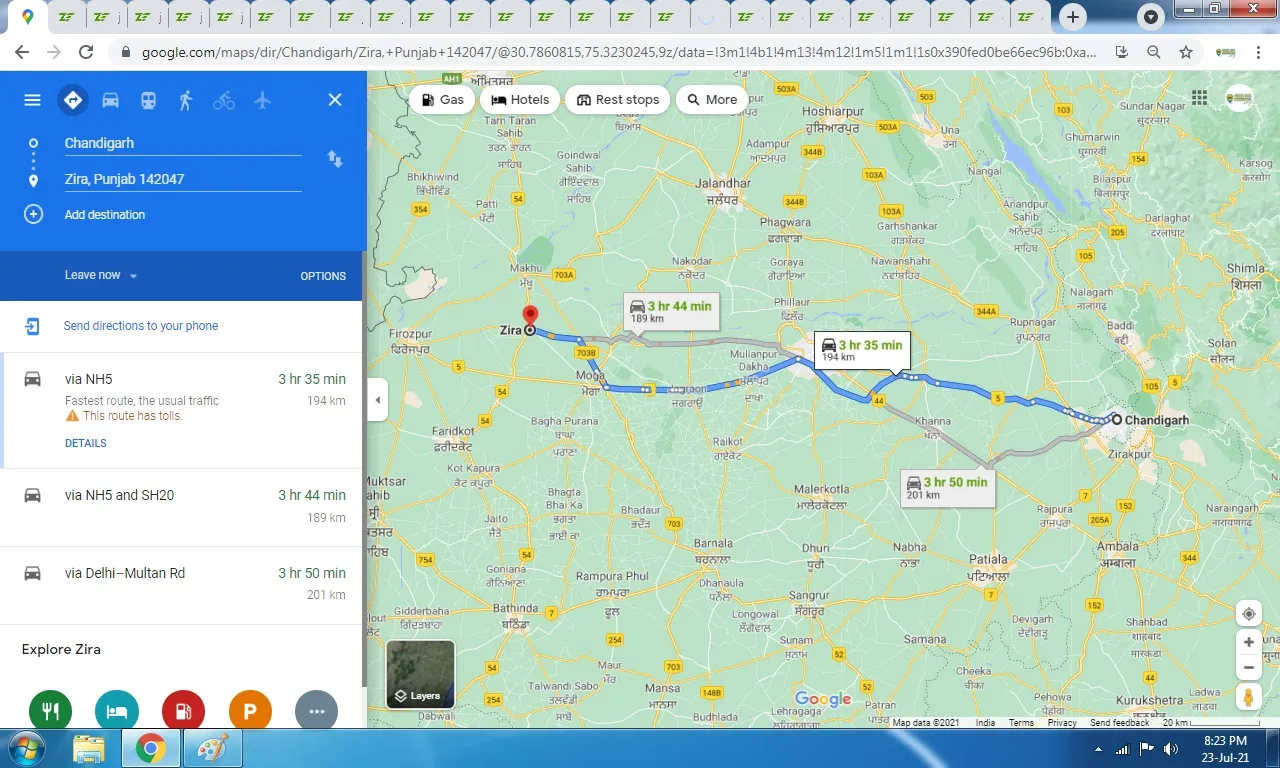Select route via Delhi–Multan Rd
This screenshot has height=768, width=1280.
(181, 586)
